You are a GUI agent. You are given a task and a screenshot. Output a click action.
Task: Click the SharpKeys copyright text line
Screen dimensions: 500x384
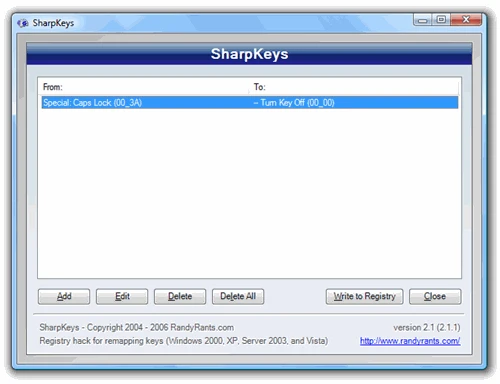pos(137,327)
